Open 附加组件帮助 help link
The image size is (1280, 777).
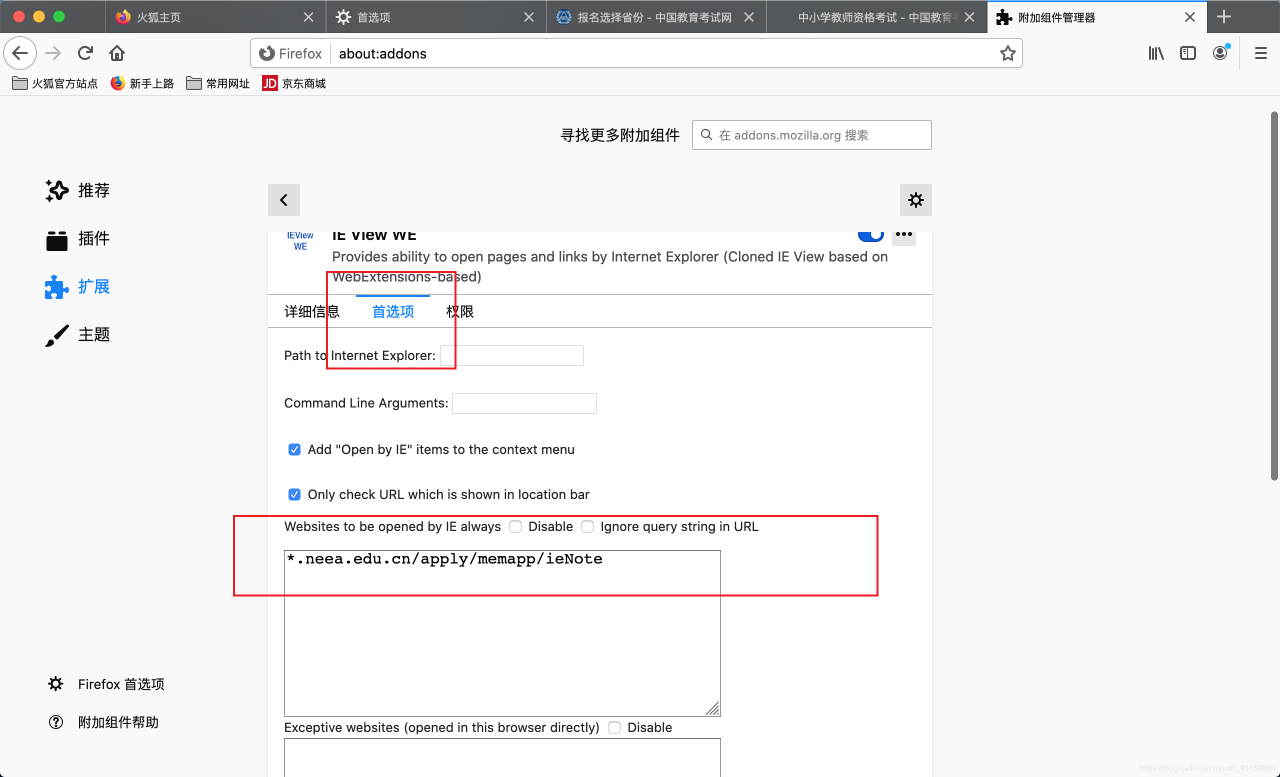click(104, 722)
